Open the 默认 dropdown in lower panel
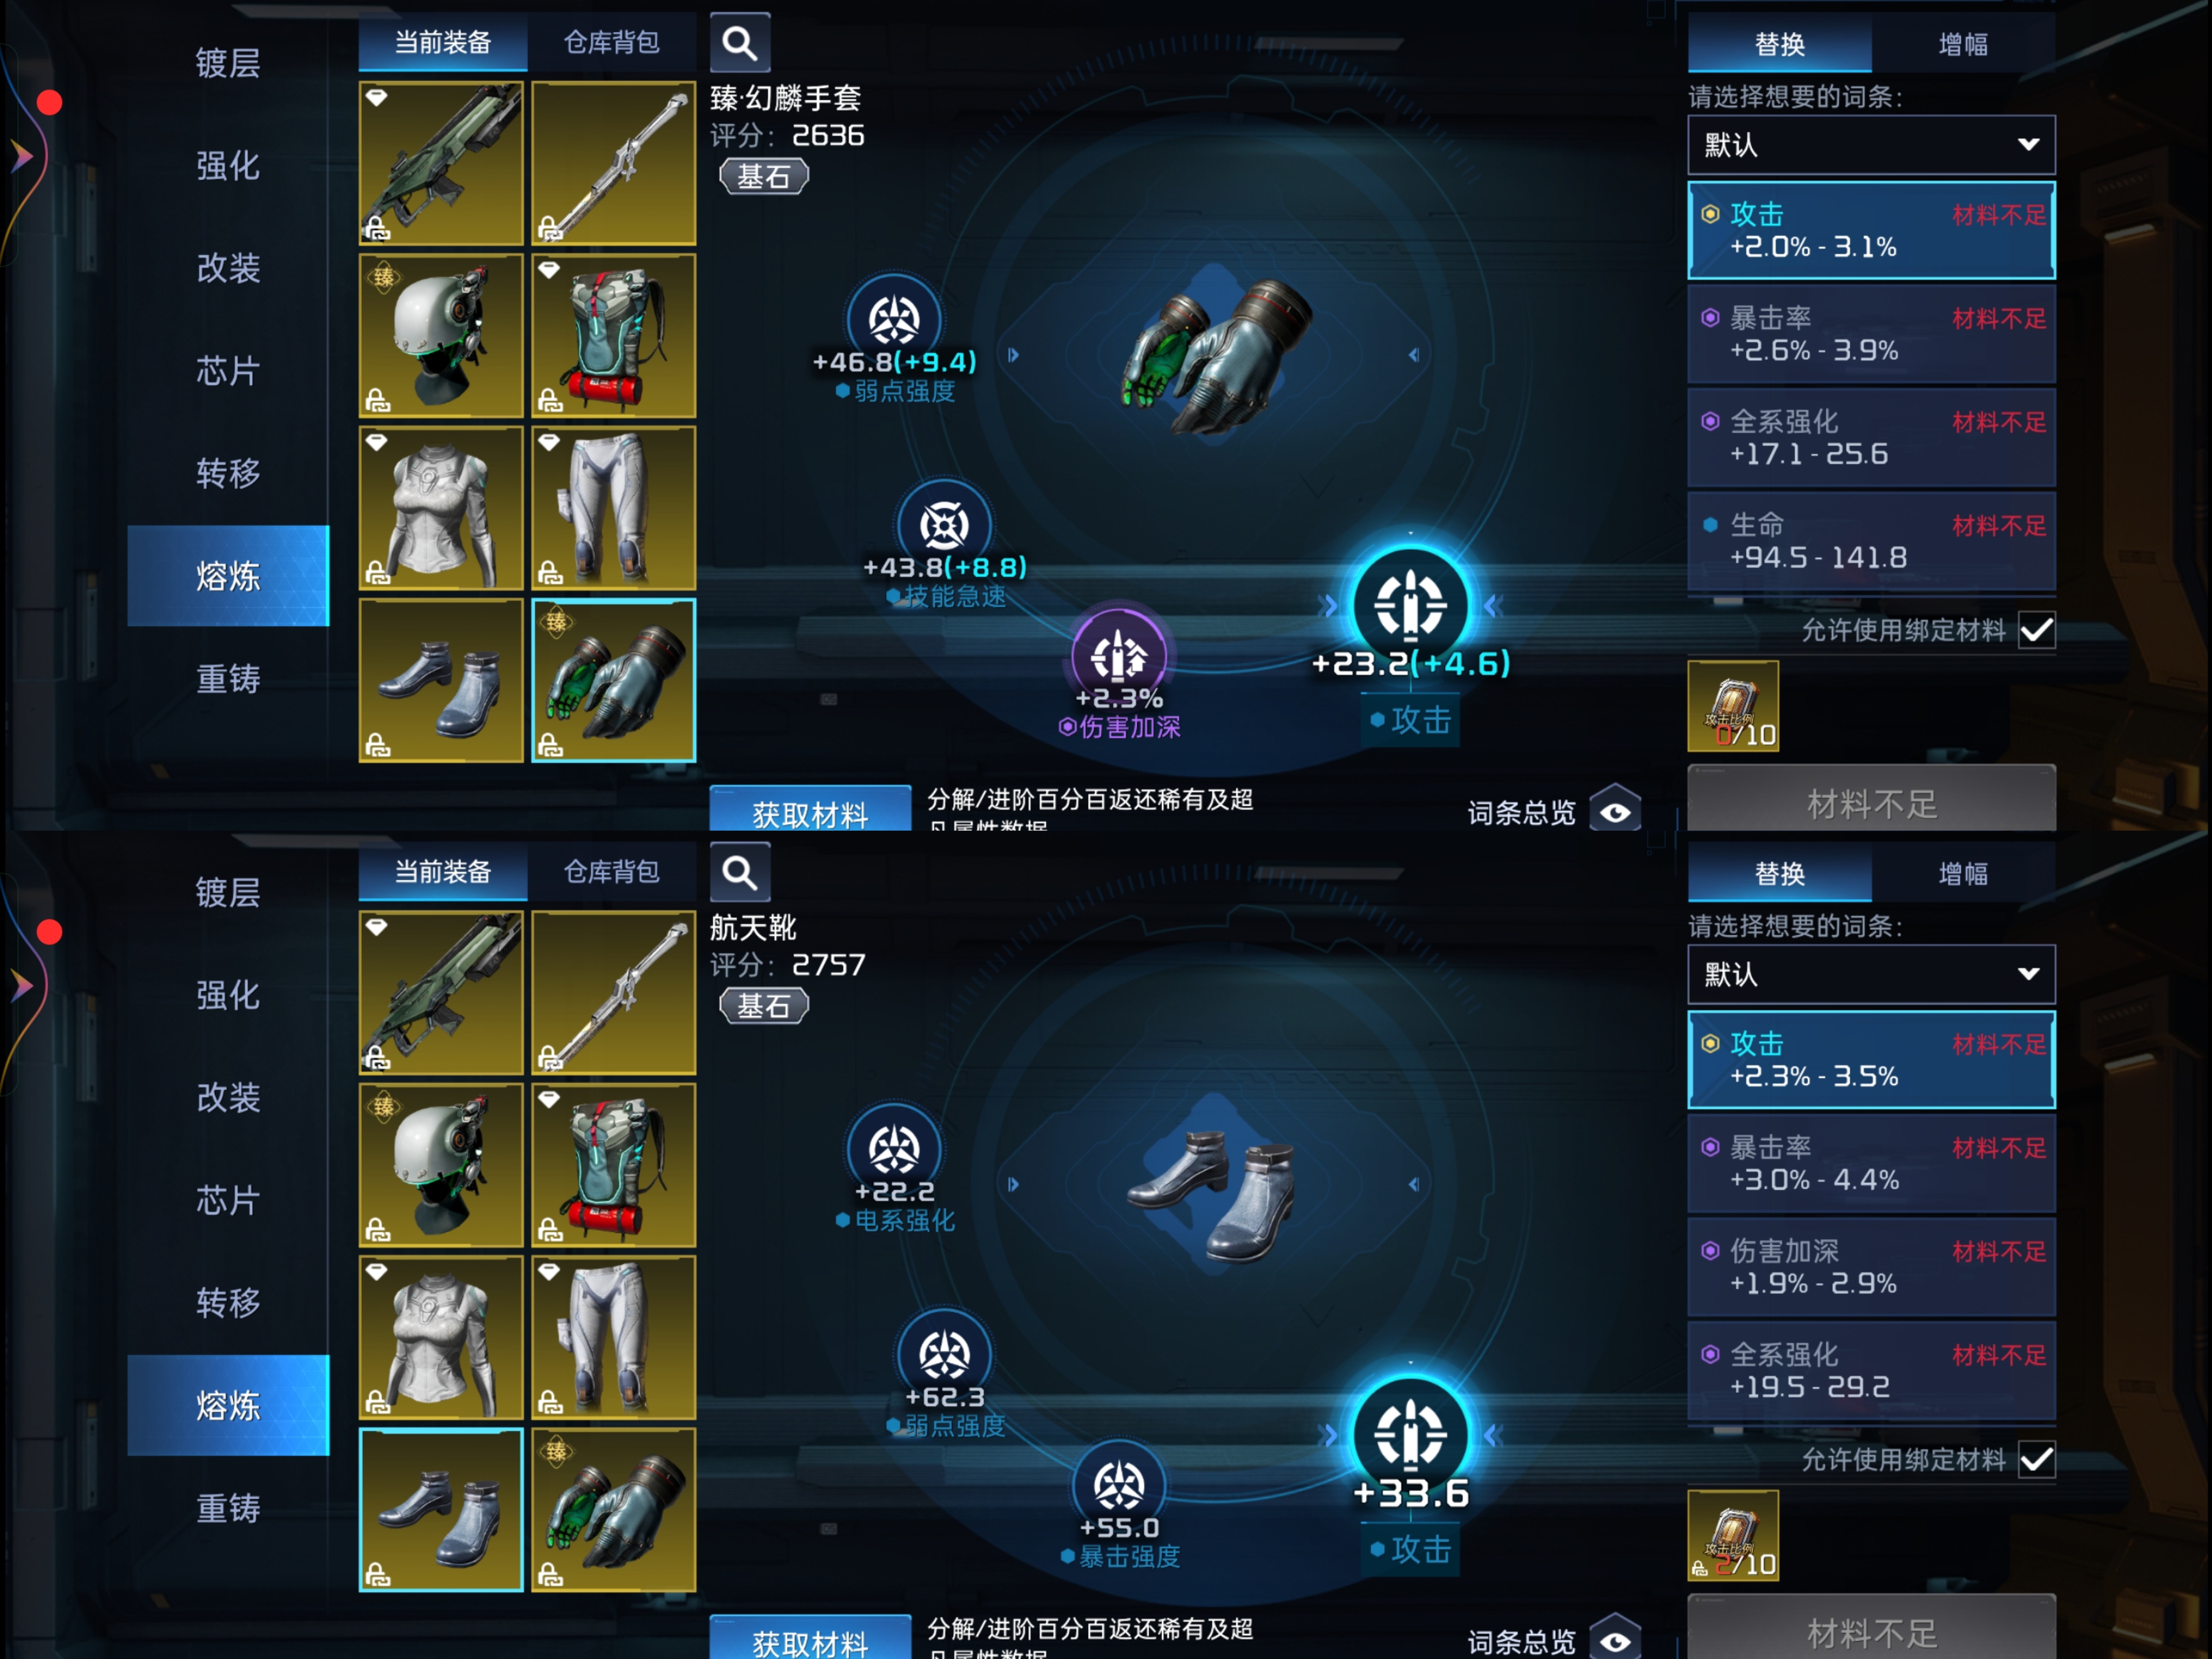 (x=1871, y=975)
